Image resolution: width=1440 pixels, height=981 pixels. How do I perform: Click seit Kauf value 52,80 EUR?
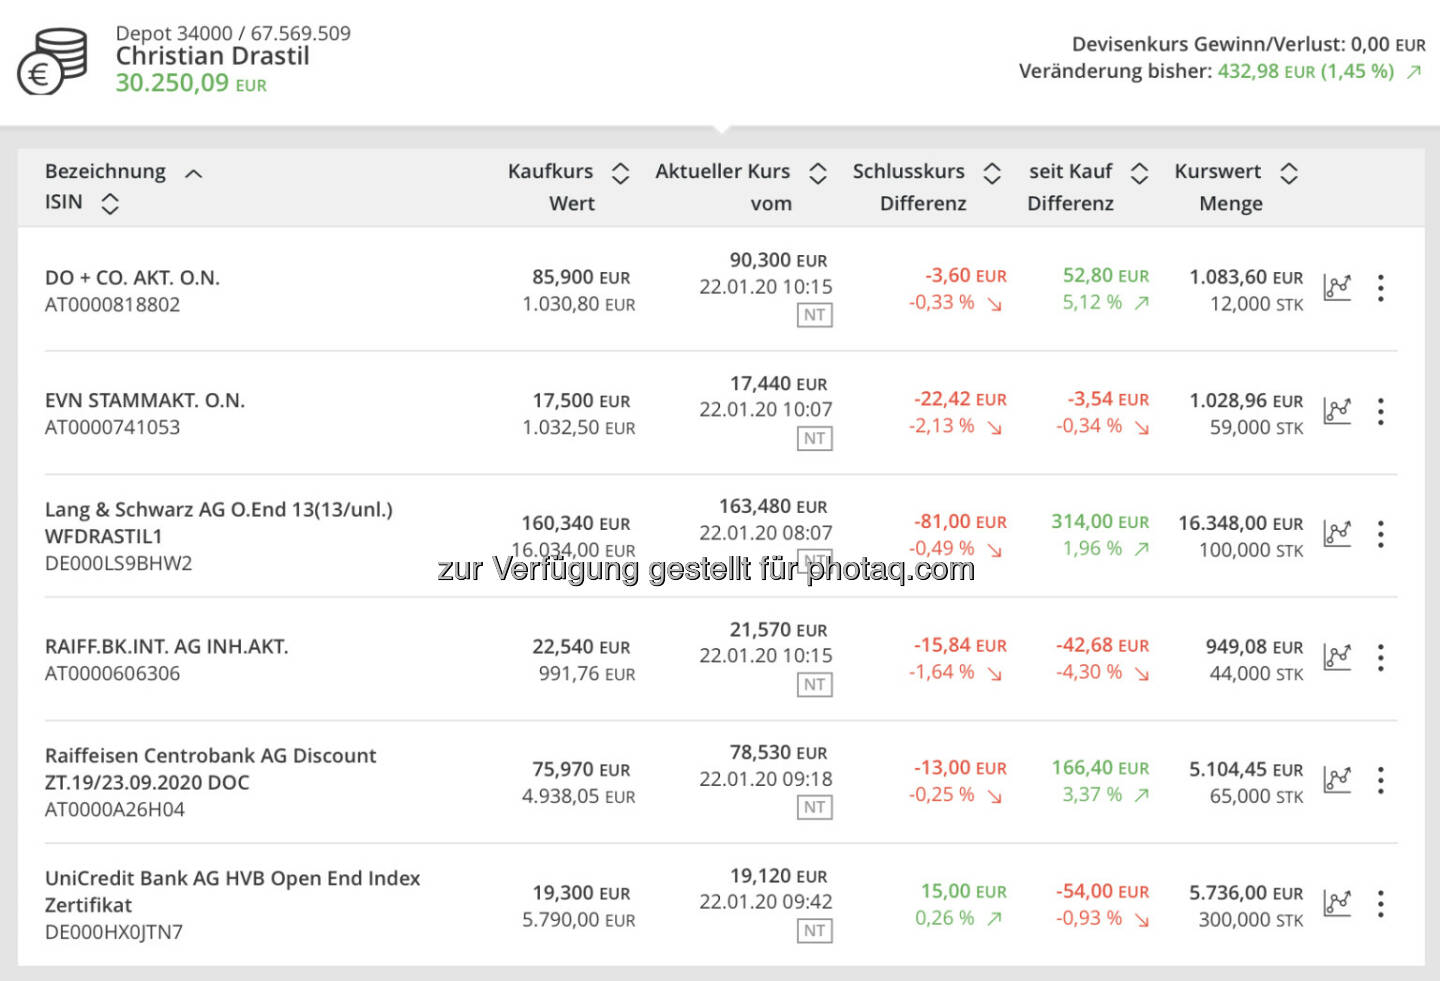(1106, 275)
